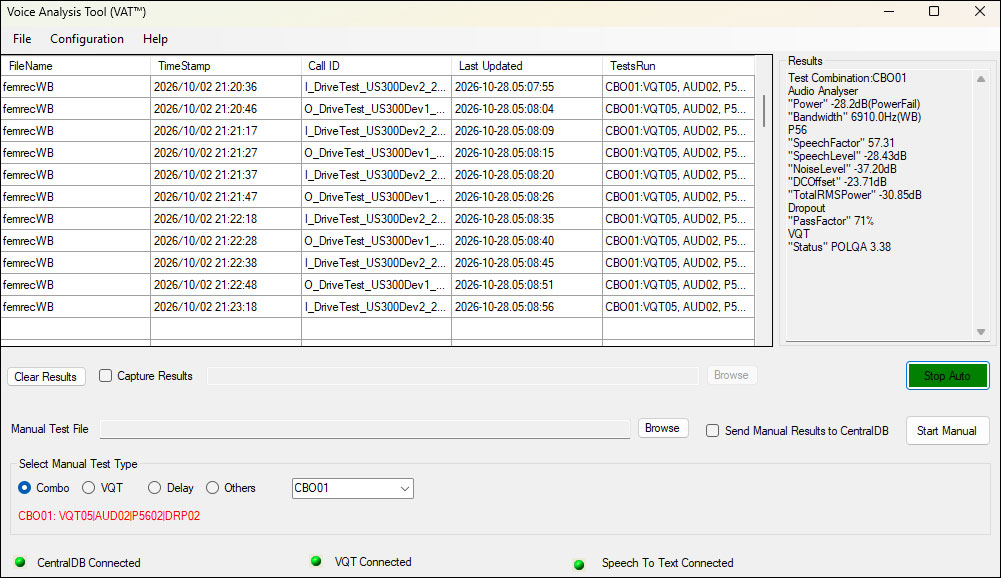Click the "TotalRMSPower" -30.85dB result line

(855, 195)
